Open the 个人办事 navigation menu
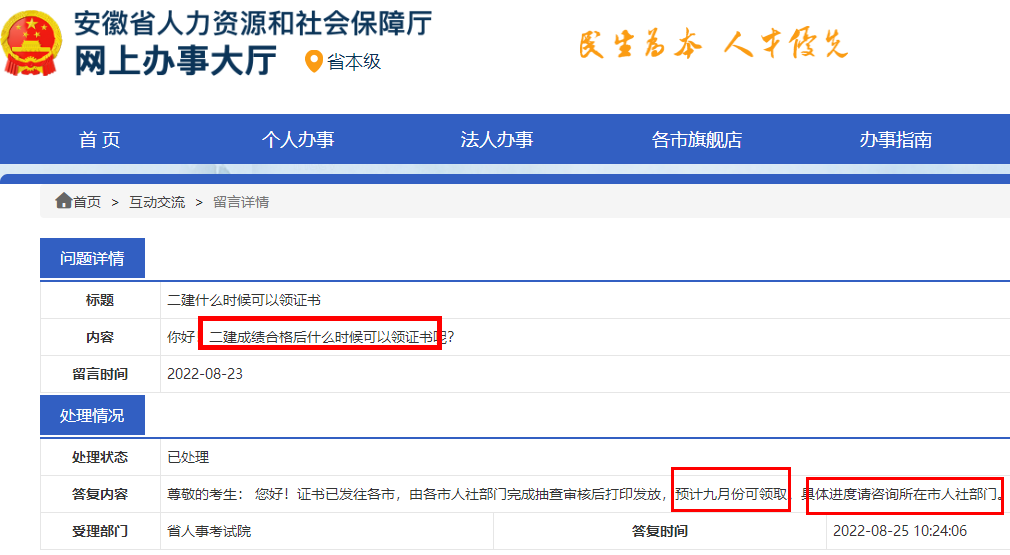This screenshot has height=555, width=1010. (x=298, y=140)
